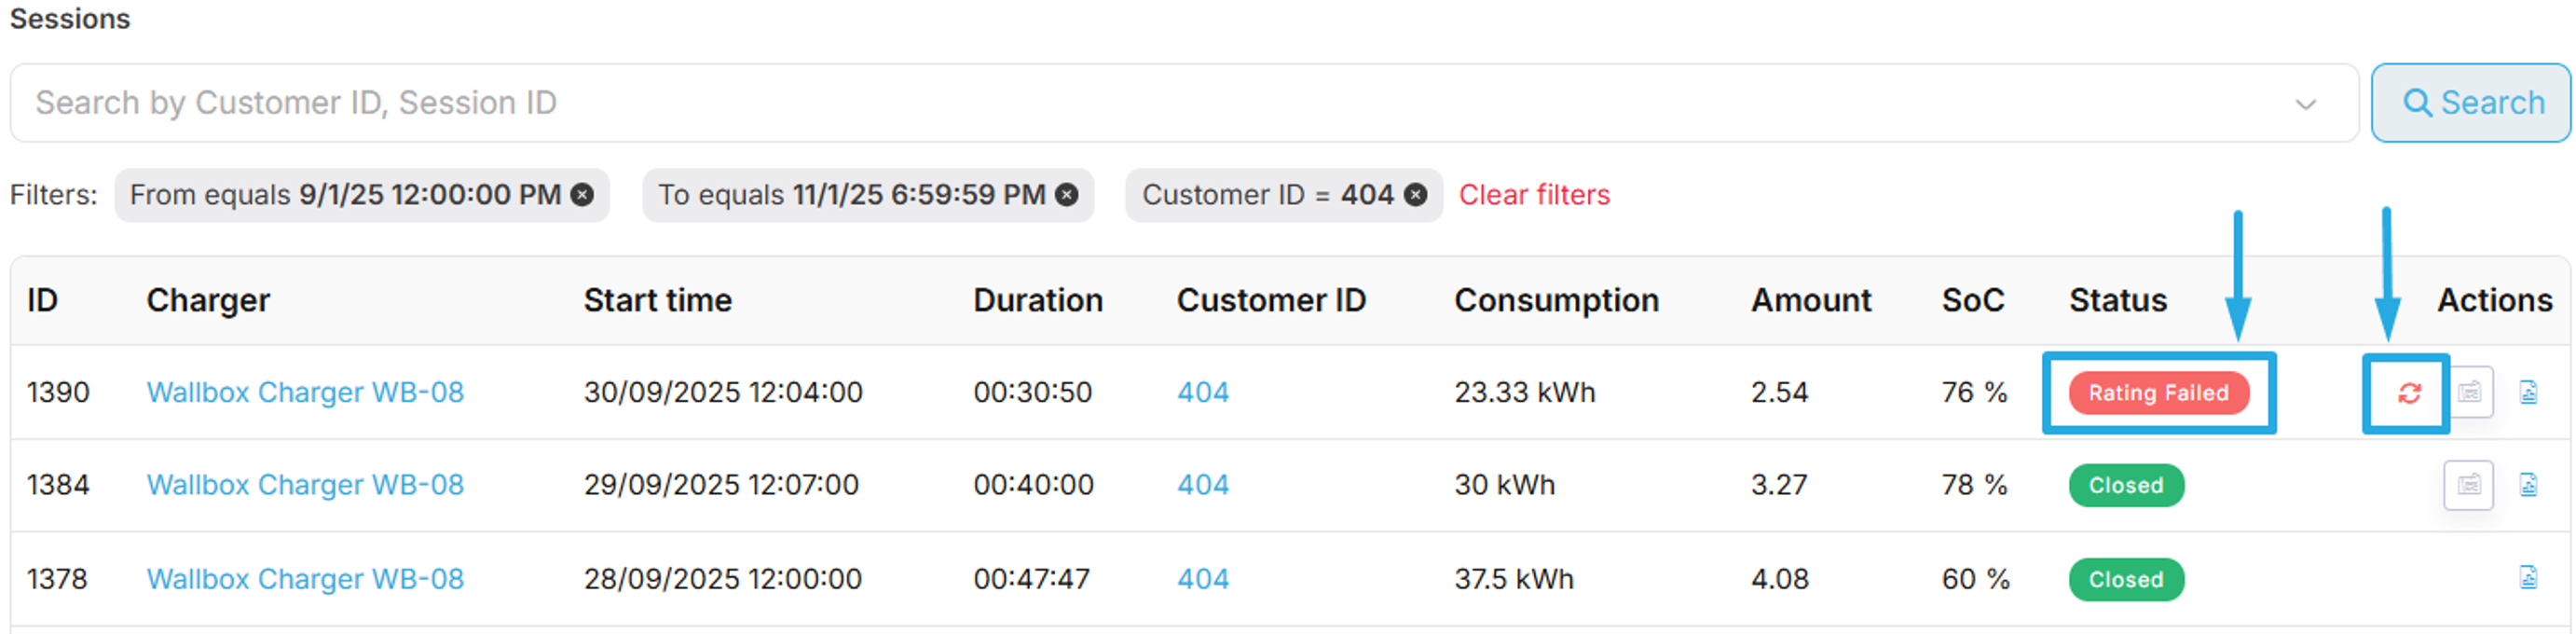The width and height of the screenshot is (2576, 634).
Task: Open Wallbox Charger WB-08 link for session 1378
Action: (x=305, y=579)
